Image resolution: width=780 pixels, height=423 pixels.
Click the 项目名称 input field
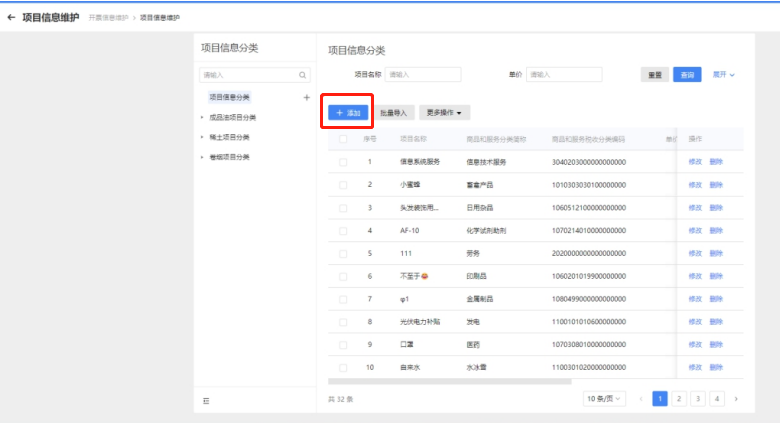point(422,74)
